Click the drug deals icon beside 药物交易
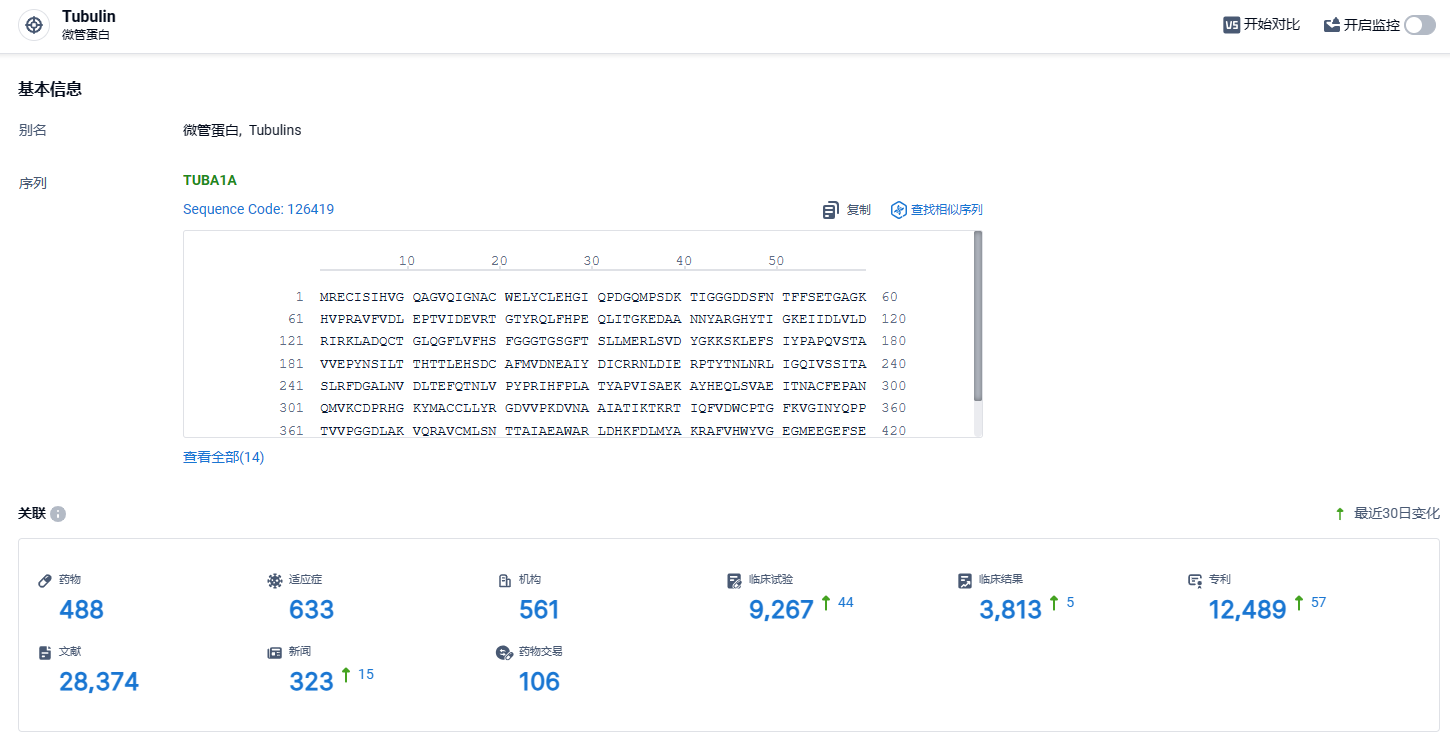The image size is (1450, 741). pos(505,652)
